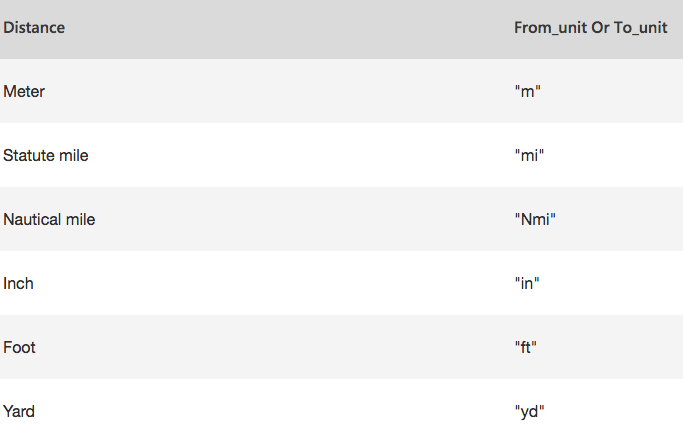Viewport: 683px width, 440px height.
Task: Click the "mi" unit code
Action: [529, 156]
